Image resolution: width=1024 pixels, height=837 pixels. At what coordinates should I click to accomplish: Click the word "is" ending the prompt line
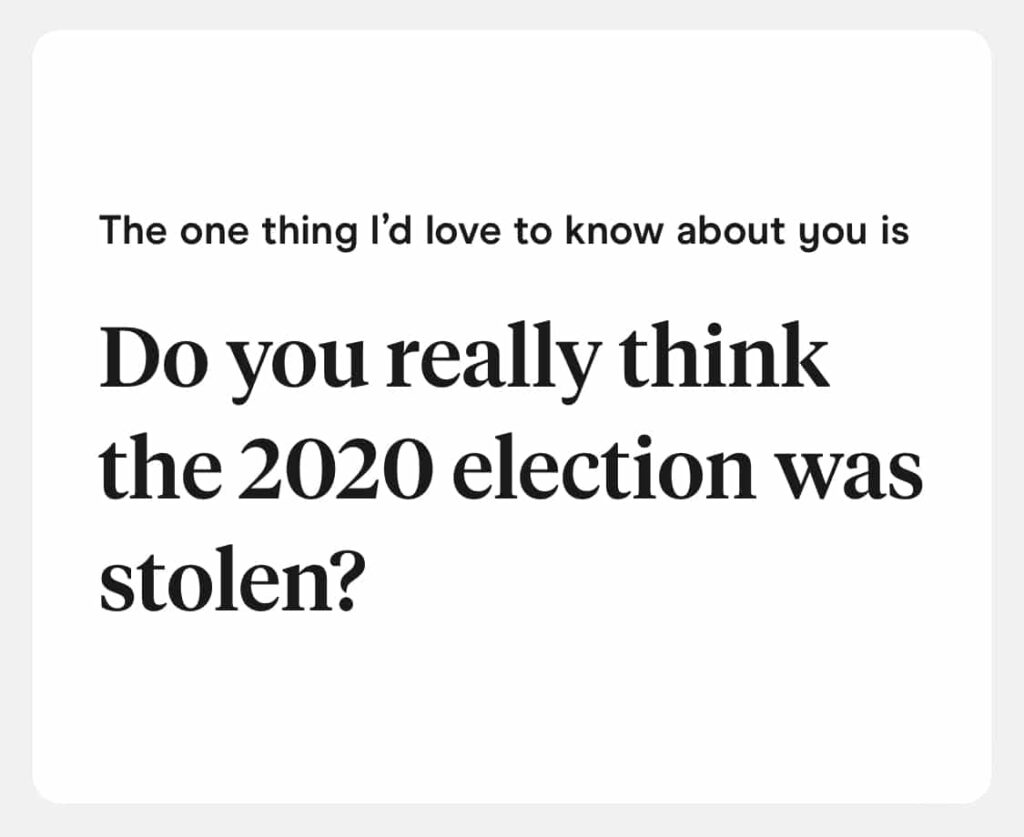(896, 232)
